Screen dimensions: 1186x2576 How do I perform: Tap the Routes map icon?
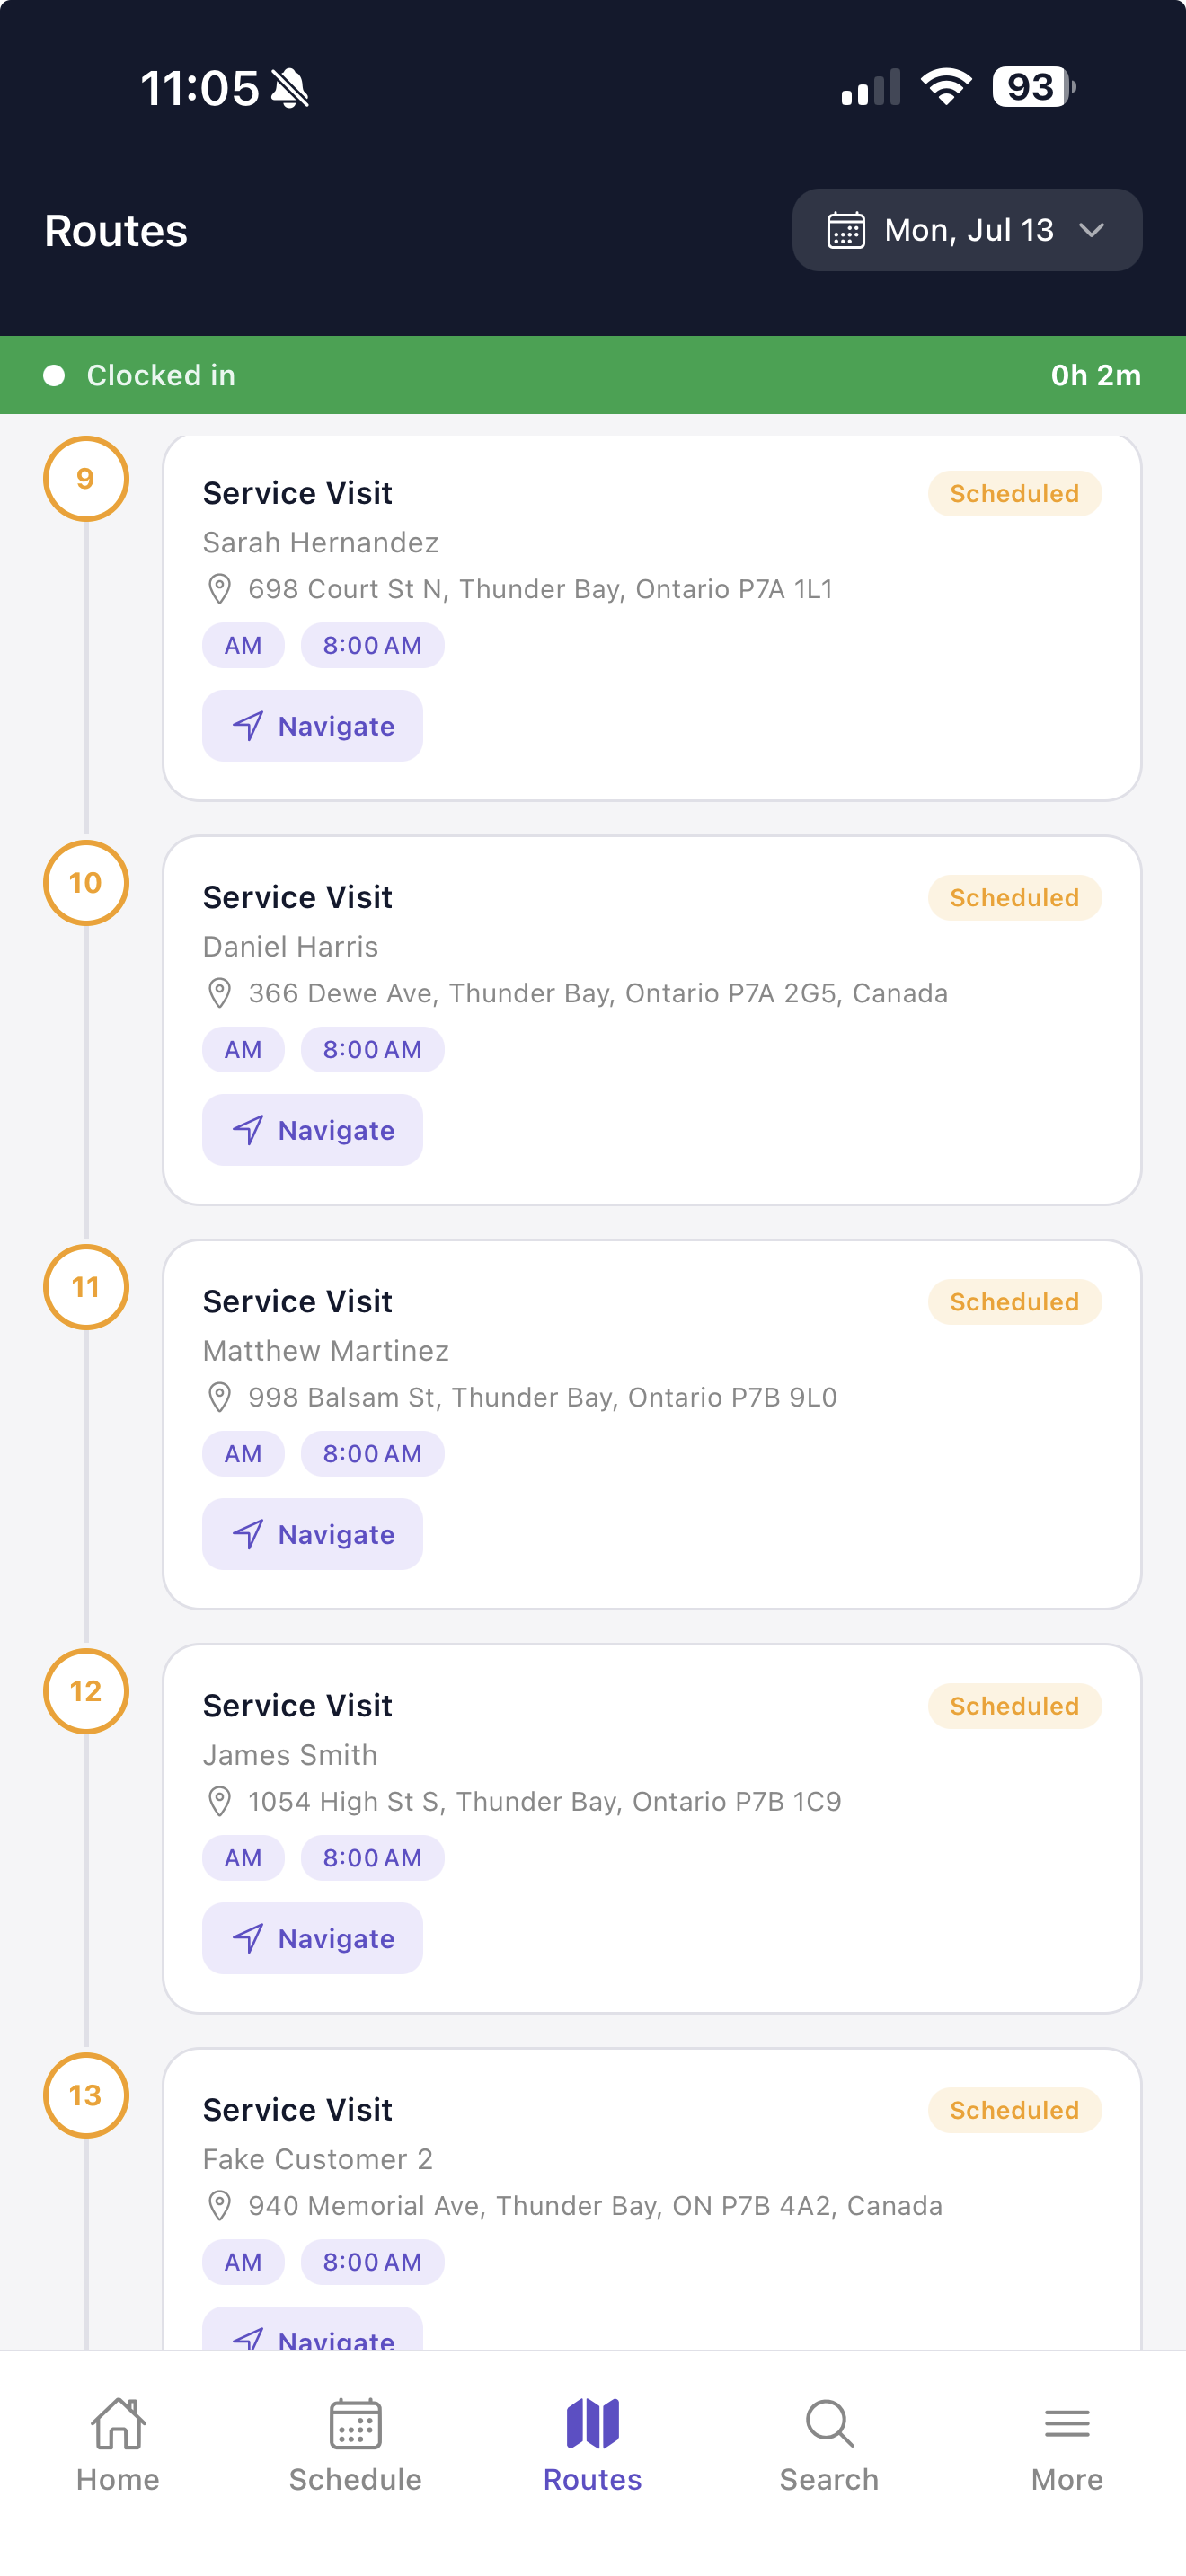[x=593, y=2423]
